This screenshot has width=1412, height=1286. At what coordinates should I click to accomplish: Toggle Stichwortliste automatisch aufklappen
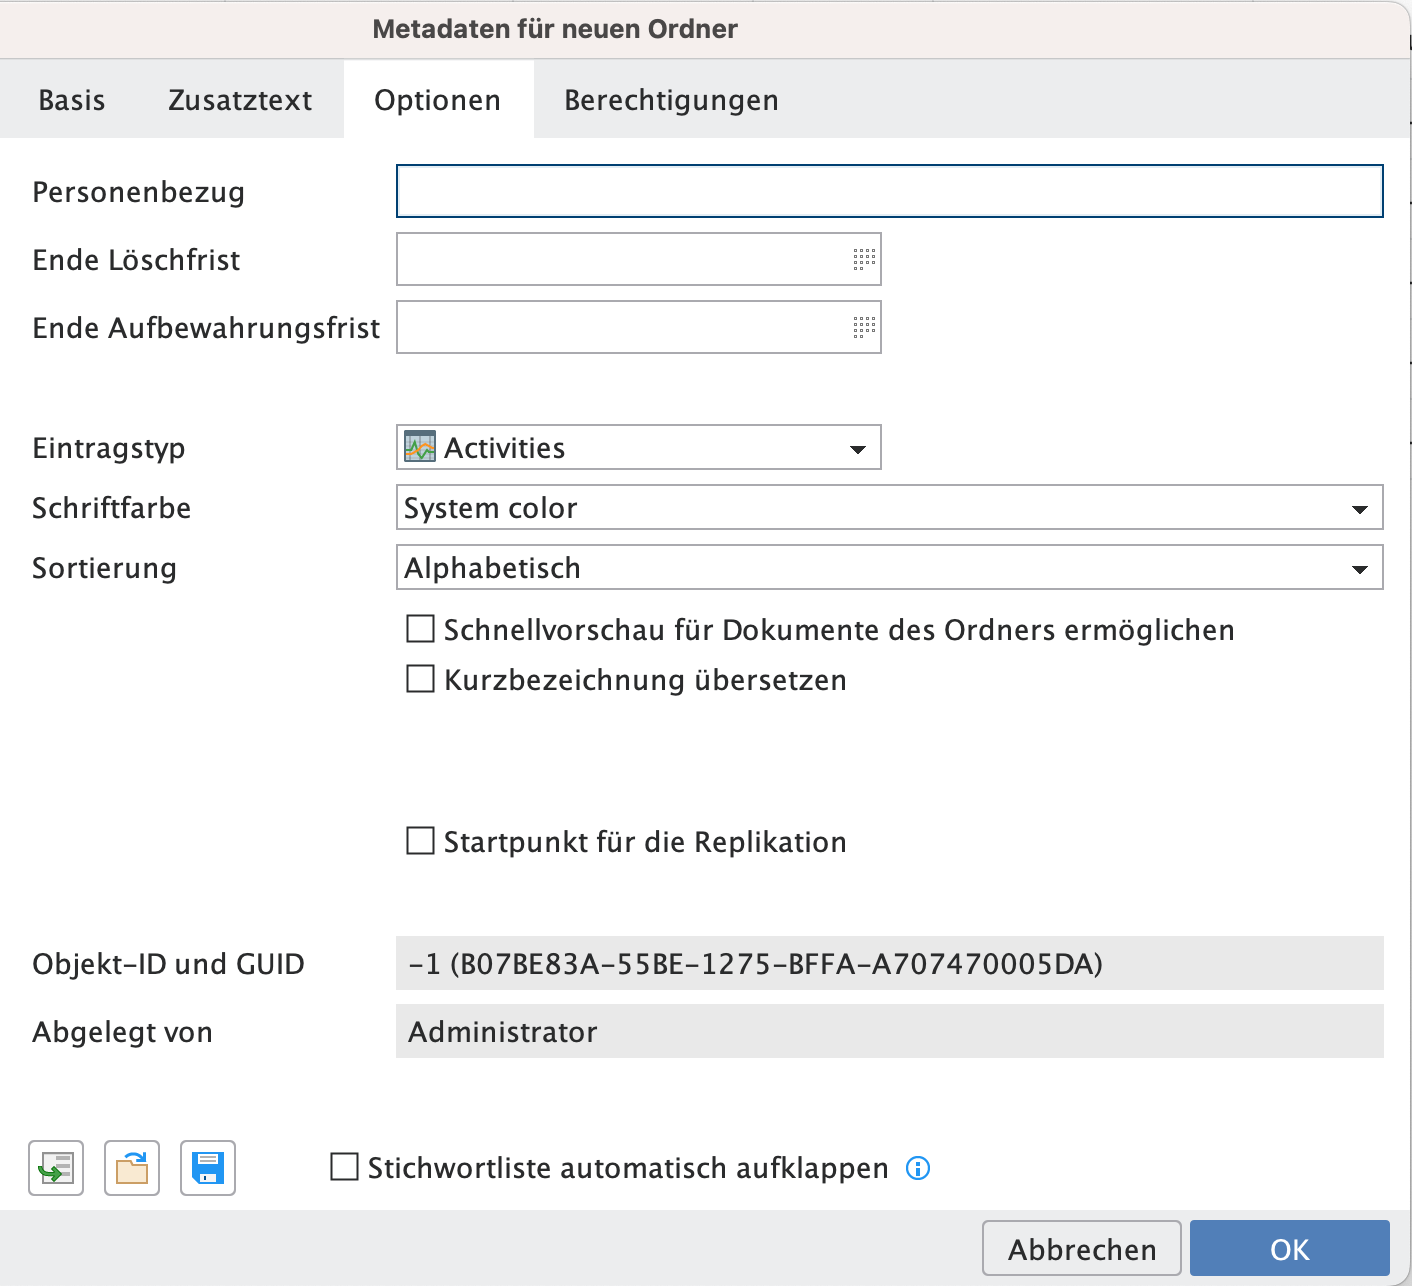[344, 1167]
